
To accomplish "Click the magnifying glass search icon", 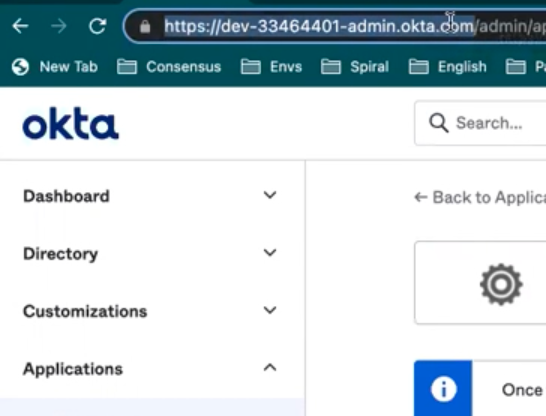I will [438, 123].
